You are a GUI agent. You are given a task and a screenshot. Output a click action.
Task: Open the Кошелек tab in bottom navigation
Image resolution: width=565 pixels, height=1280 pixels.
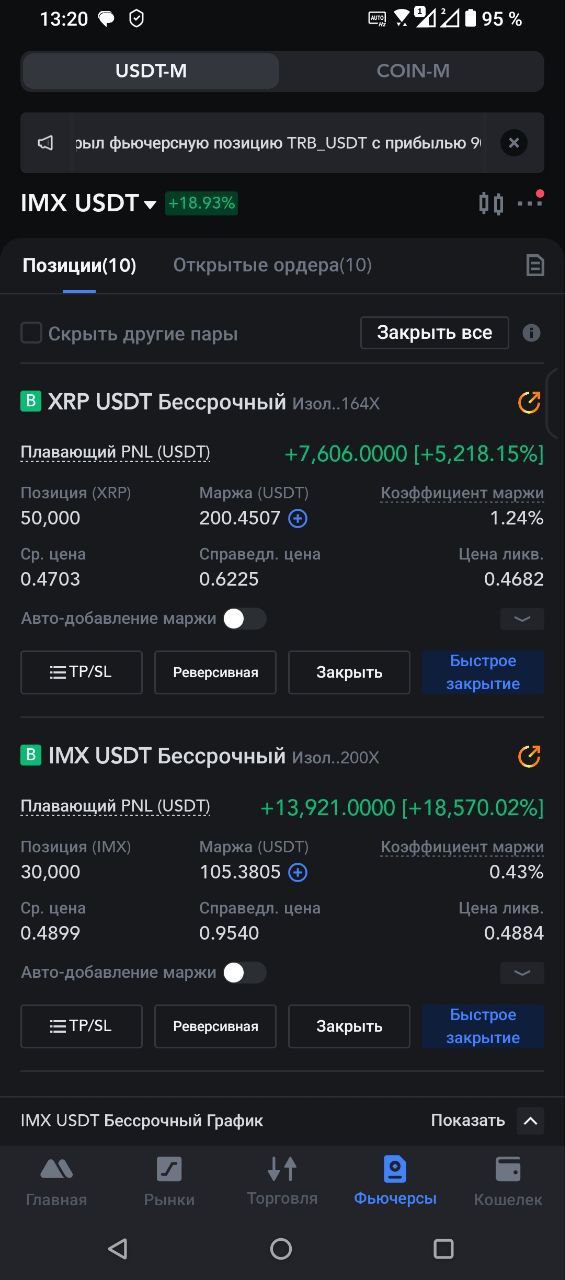[x=508, y=1180]
